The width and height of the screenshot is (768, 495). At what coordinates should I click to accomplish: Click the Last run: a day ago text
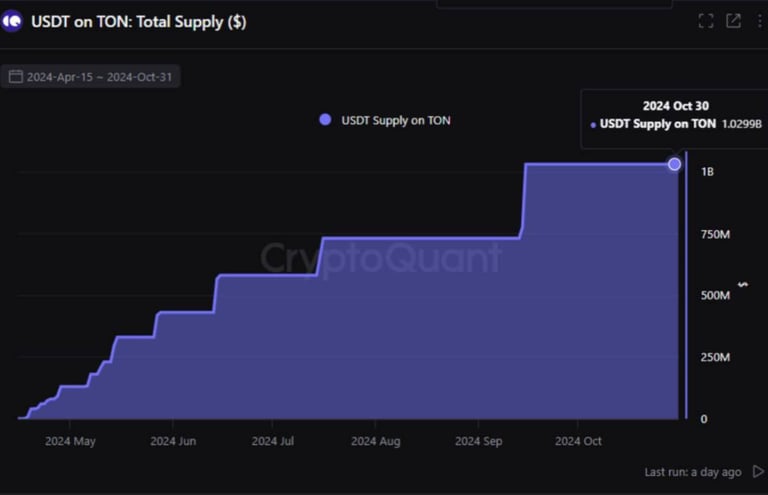click(693, 472)
